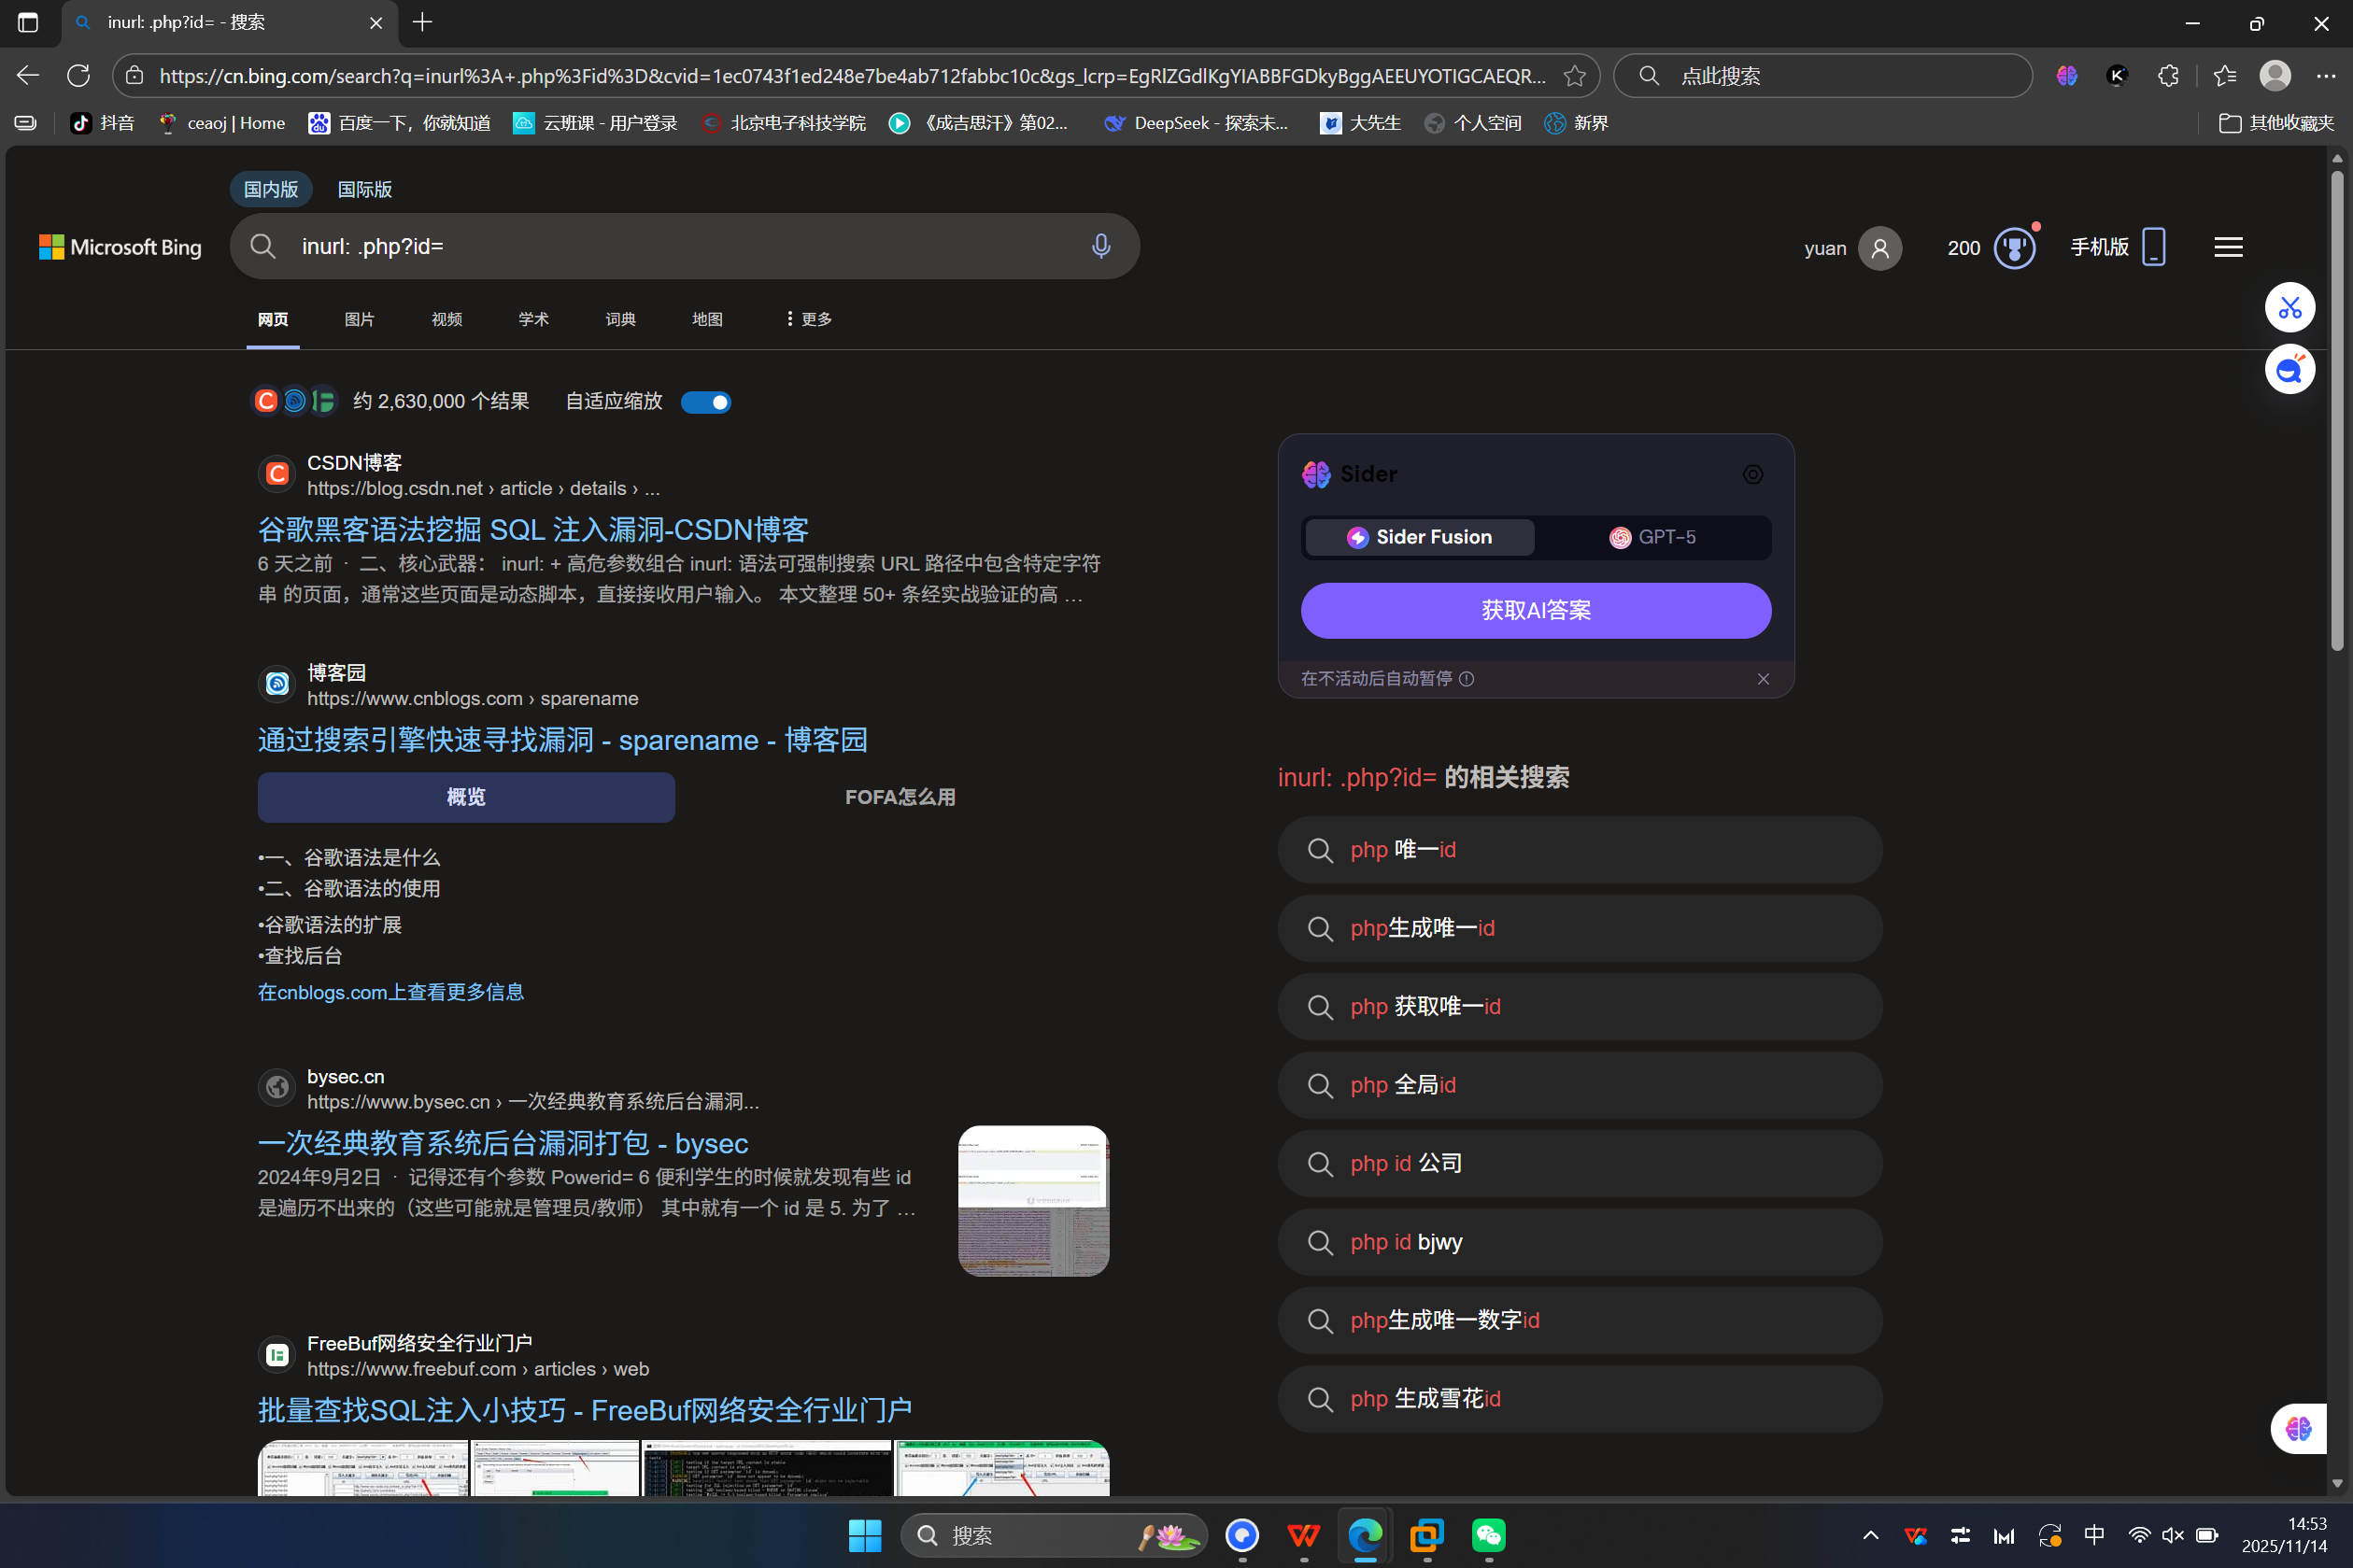Click the voice search microphone icon
Image resolution: width=2353 pixels, height=1568 pixels.
tap(1101, 246)
